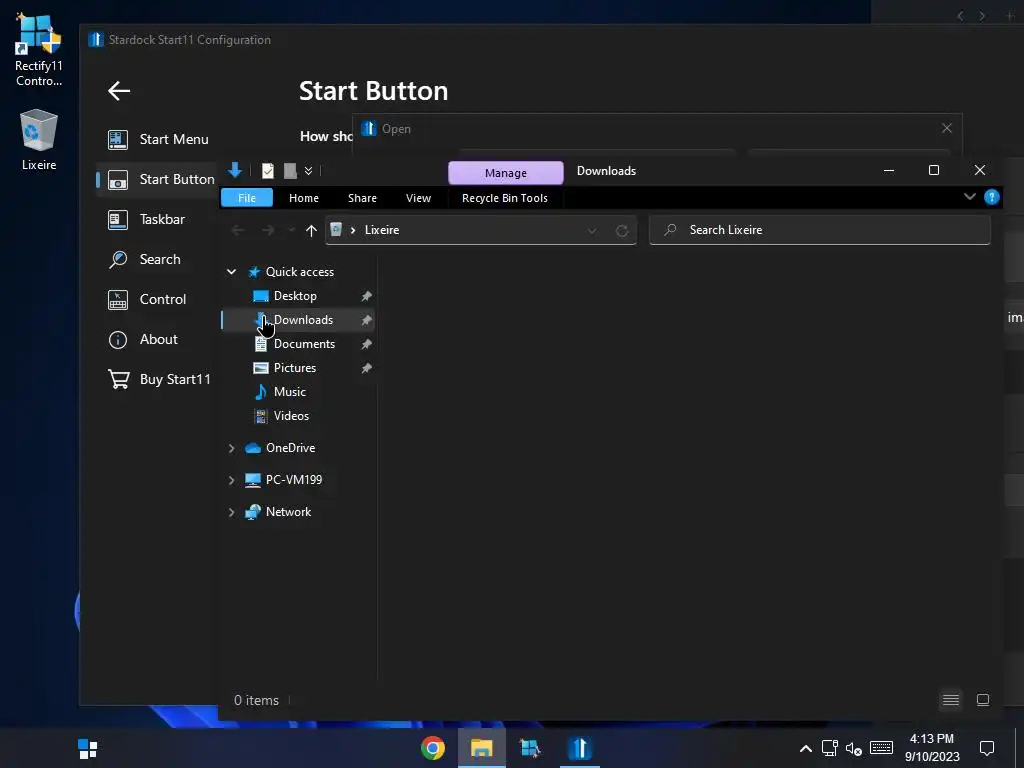Select Start Button section in Start11 sidebar
1024x768 pixels.
click(158, 179)
